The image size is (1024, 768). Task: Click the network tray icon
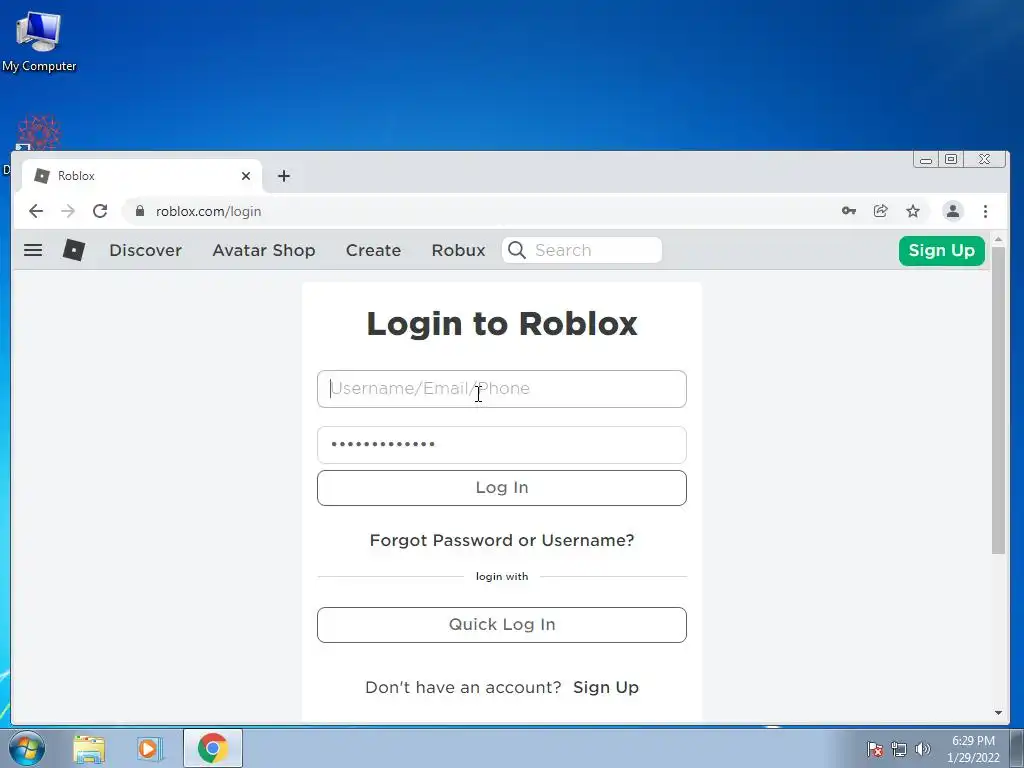899,749
